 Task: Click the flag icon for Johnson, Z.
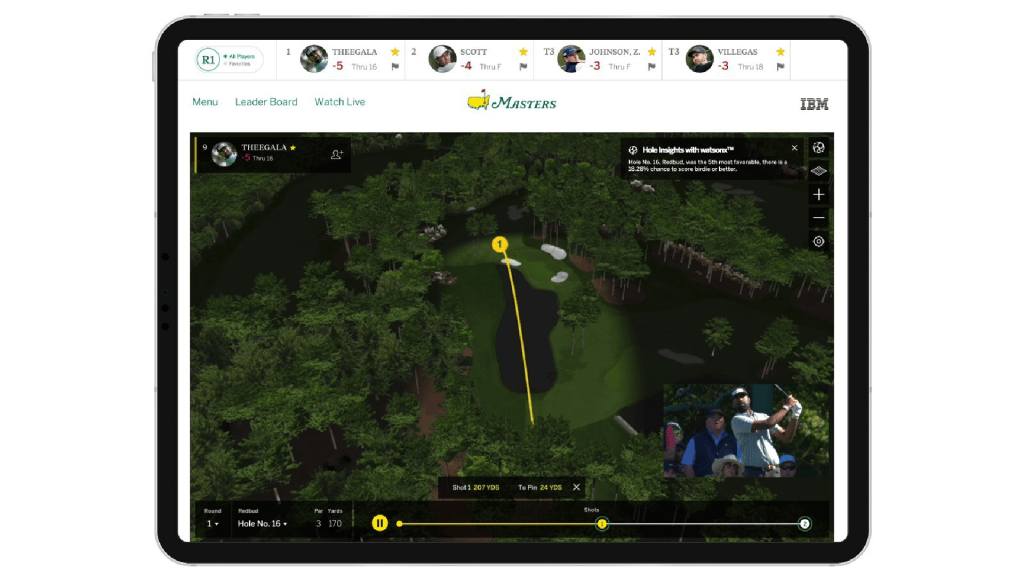652,67
